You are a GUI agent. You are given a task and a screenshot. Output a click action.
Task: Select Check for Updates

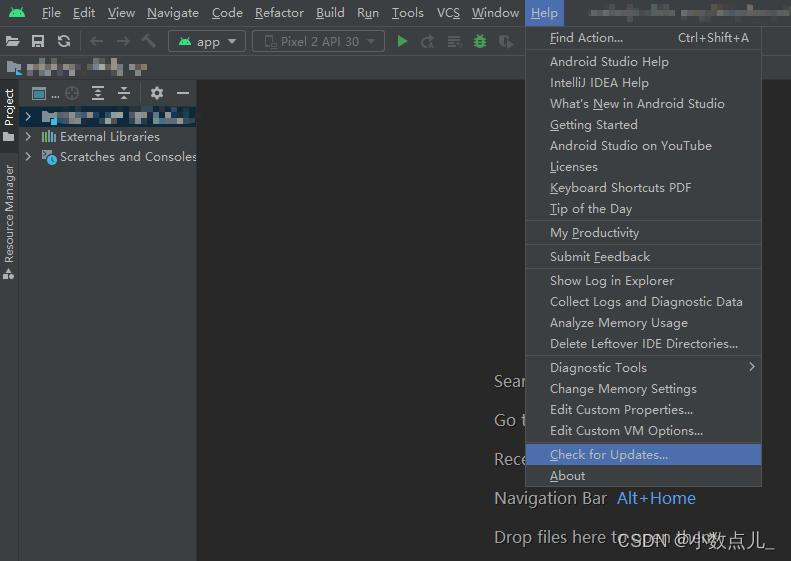(643, 455)
